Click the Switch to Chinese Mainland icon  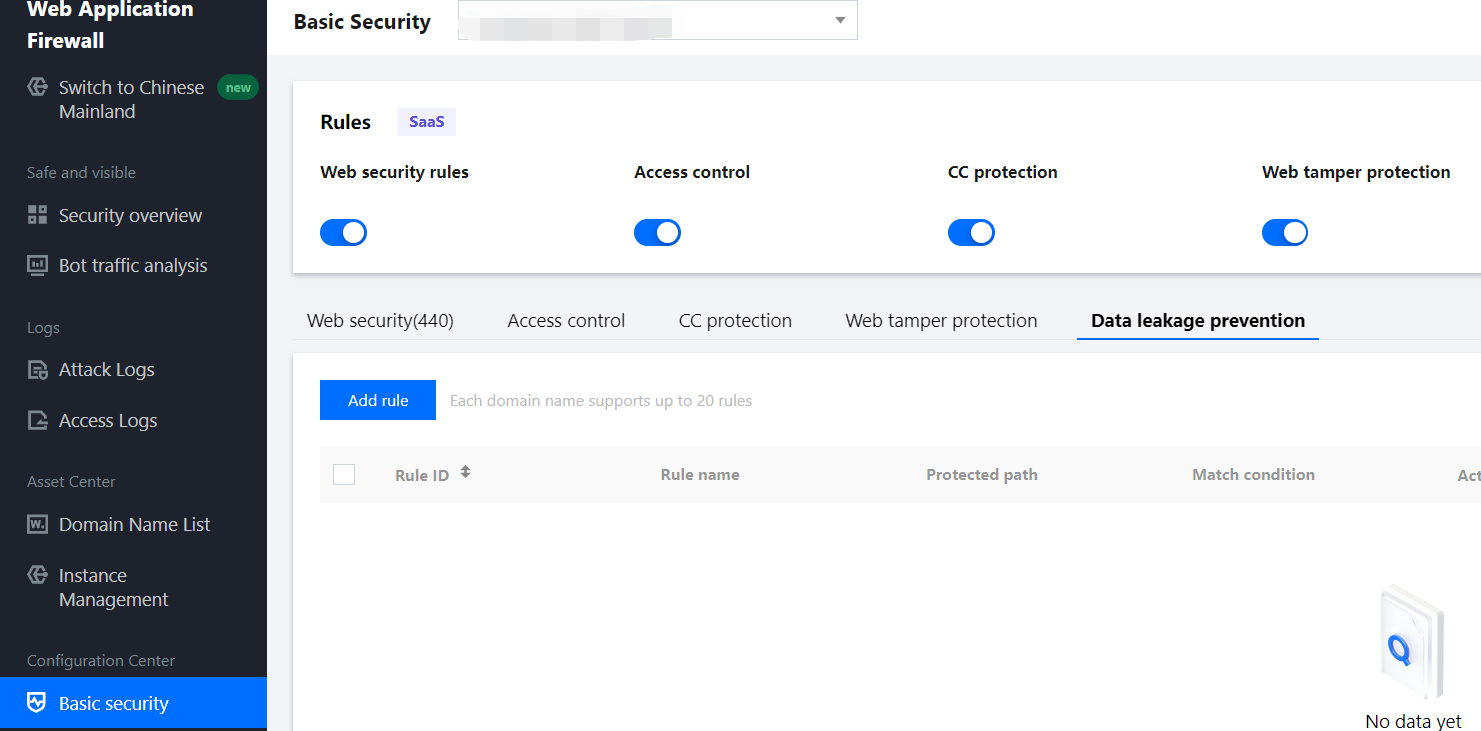(x=37, y=87)
